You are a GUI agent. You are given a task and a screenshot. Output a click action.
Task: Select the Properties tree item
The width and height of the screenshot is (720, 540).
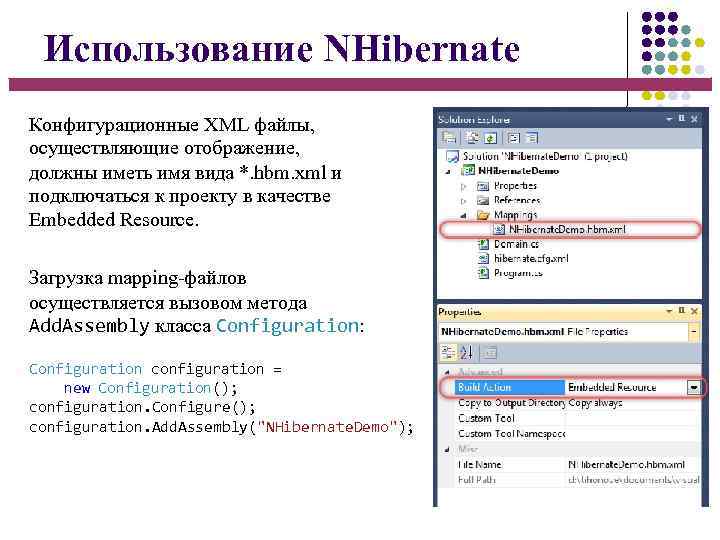pos(515,186)
